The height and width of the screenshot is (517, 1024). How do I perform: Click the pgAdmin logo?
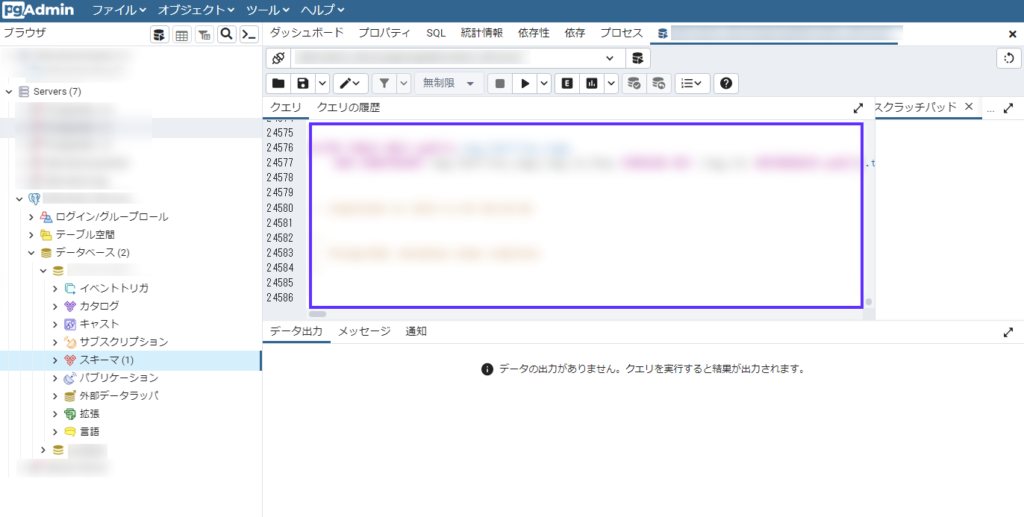click(x=39, y=10)
